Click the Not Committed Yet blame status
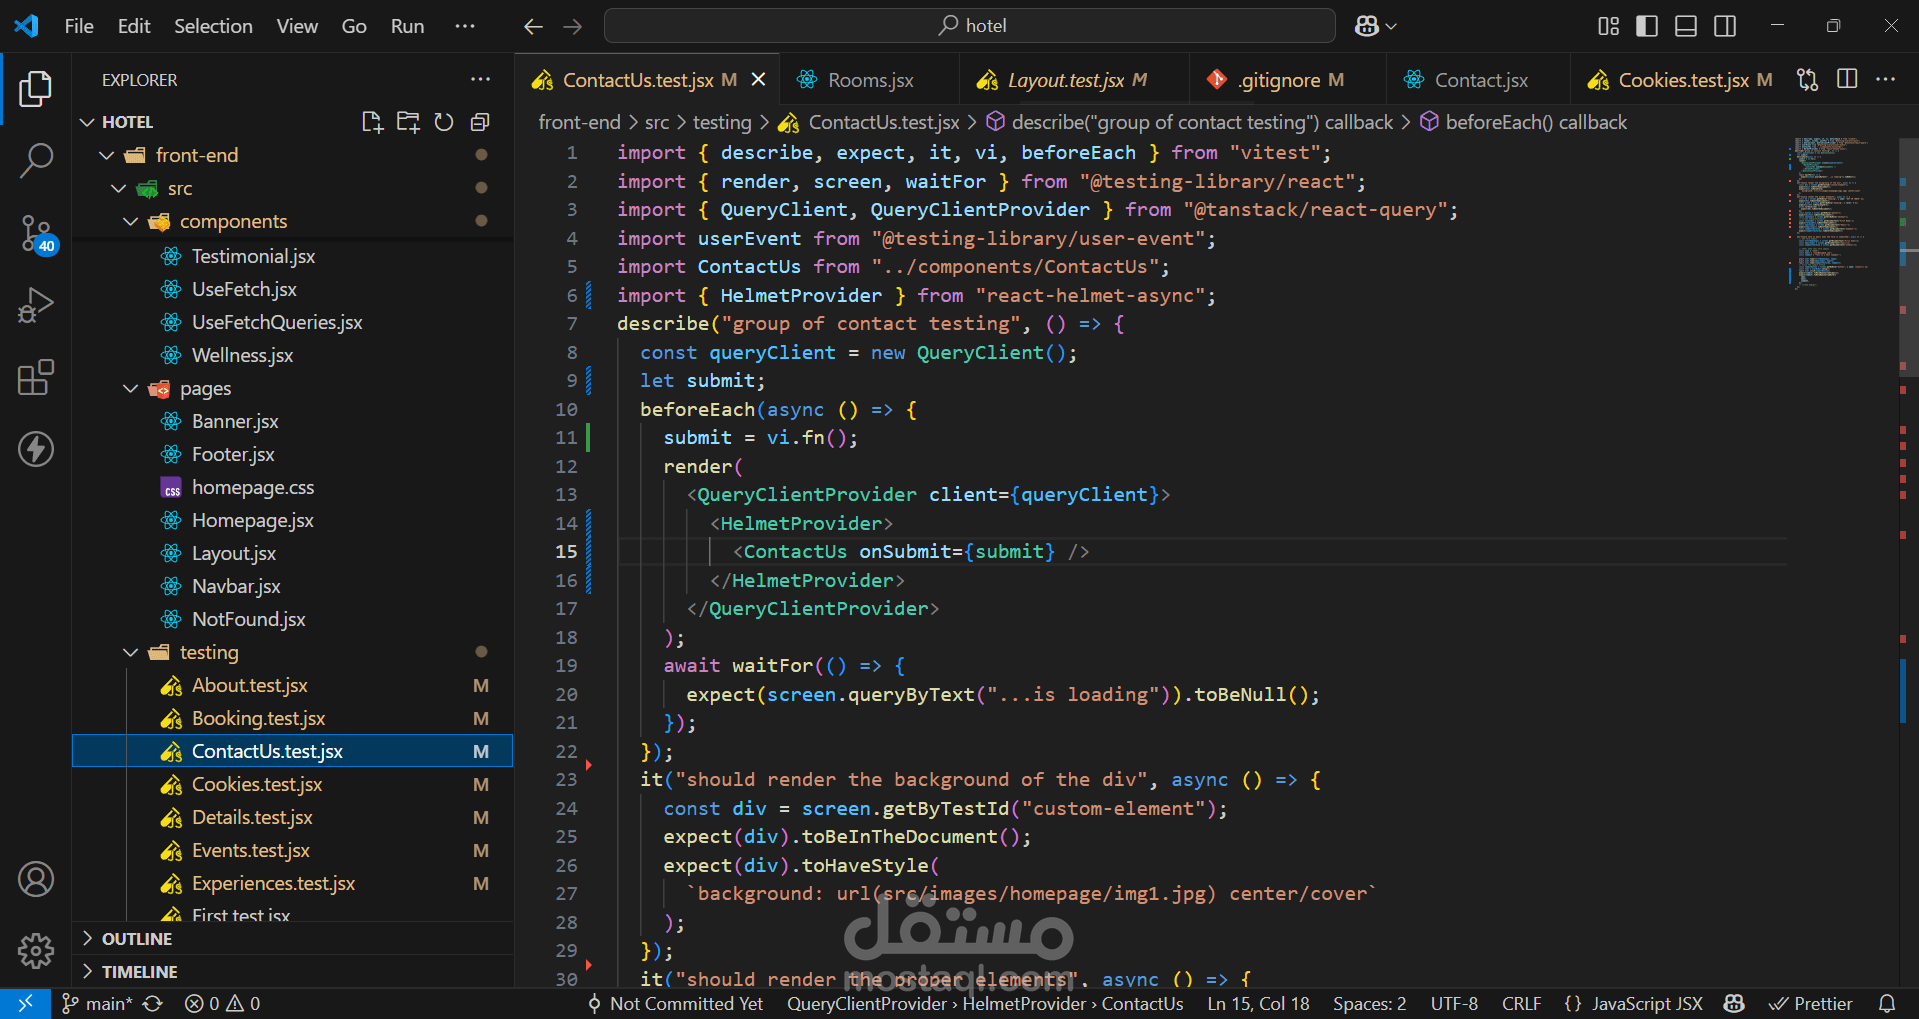Viewport: 1919px width, 1019px height. (x=676, y=1003)
